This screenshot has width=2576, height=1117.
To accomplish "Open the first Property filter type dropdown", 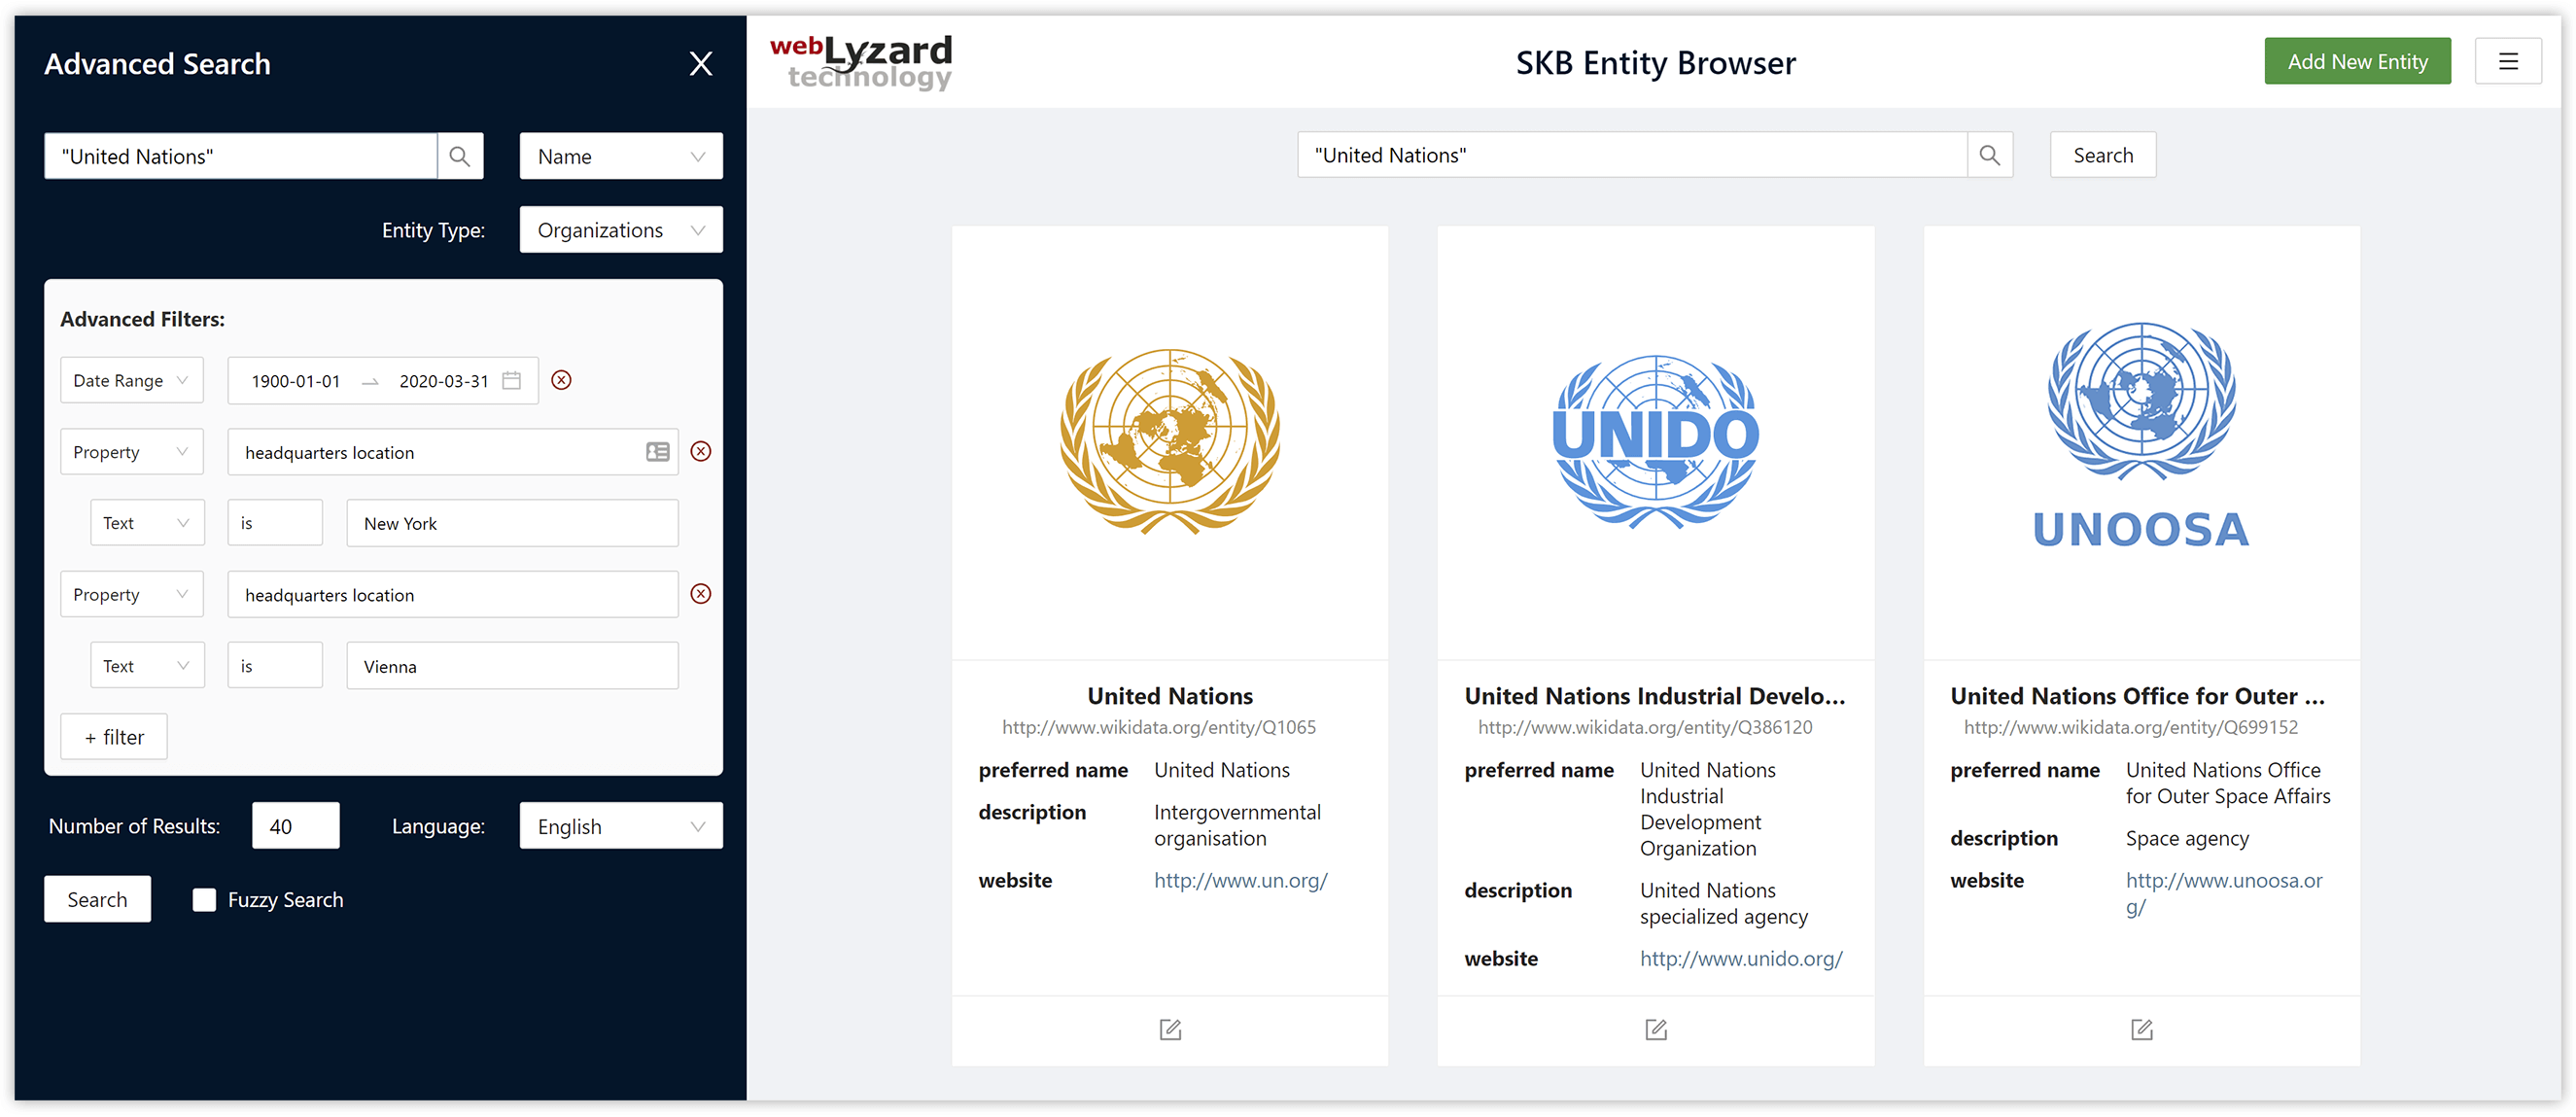I will tap(131, 451).
